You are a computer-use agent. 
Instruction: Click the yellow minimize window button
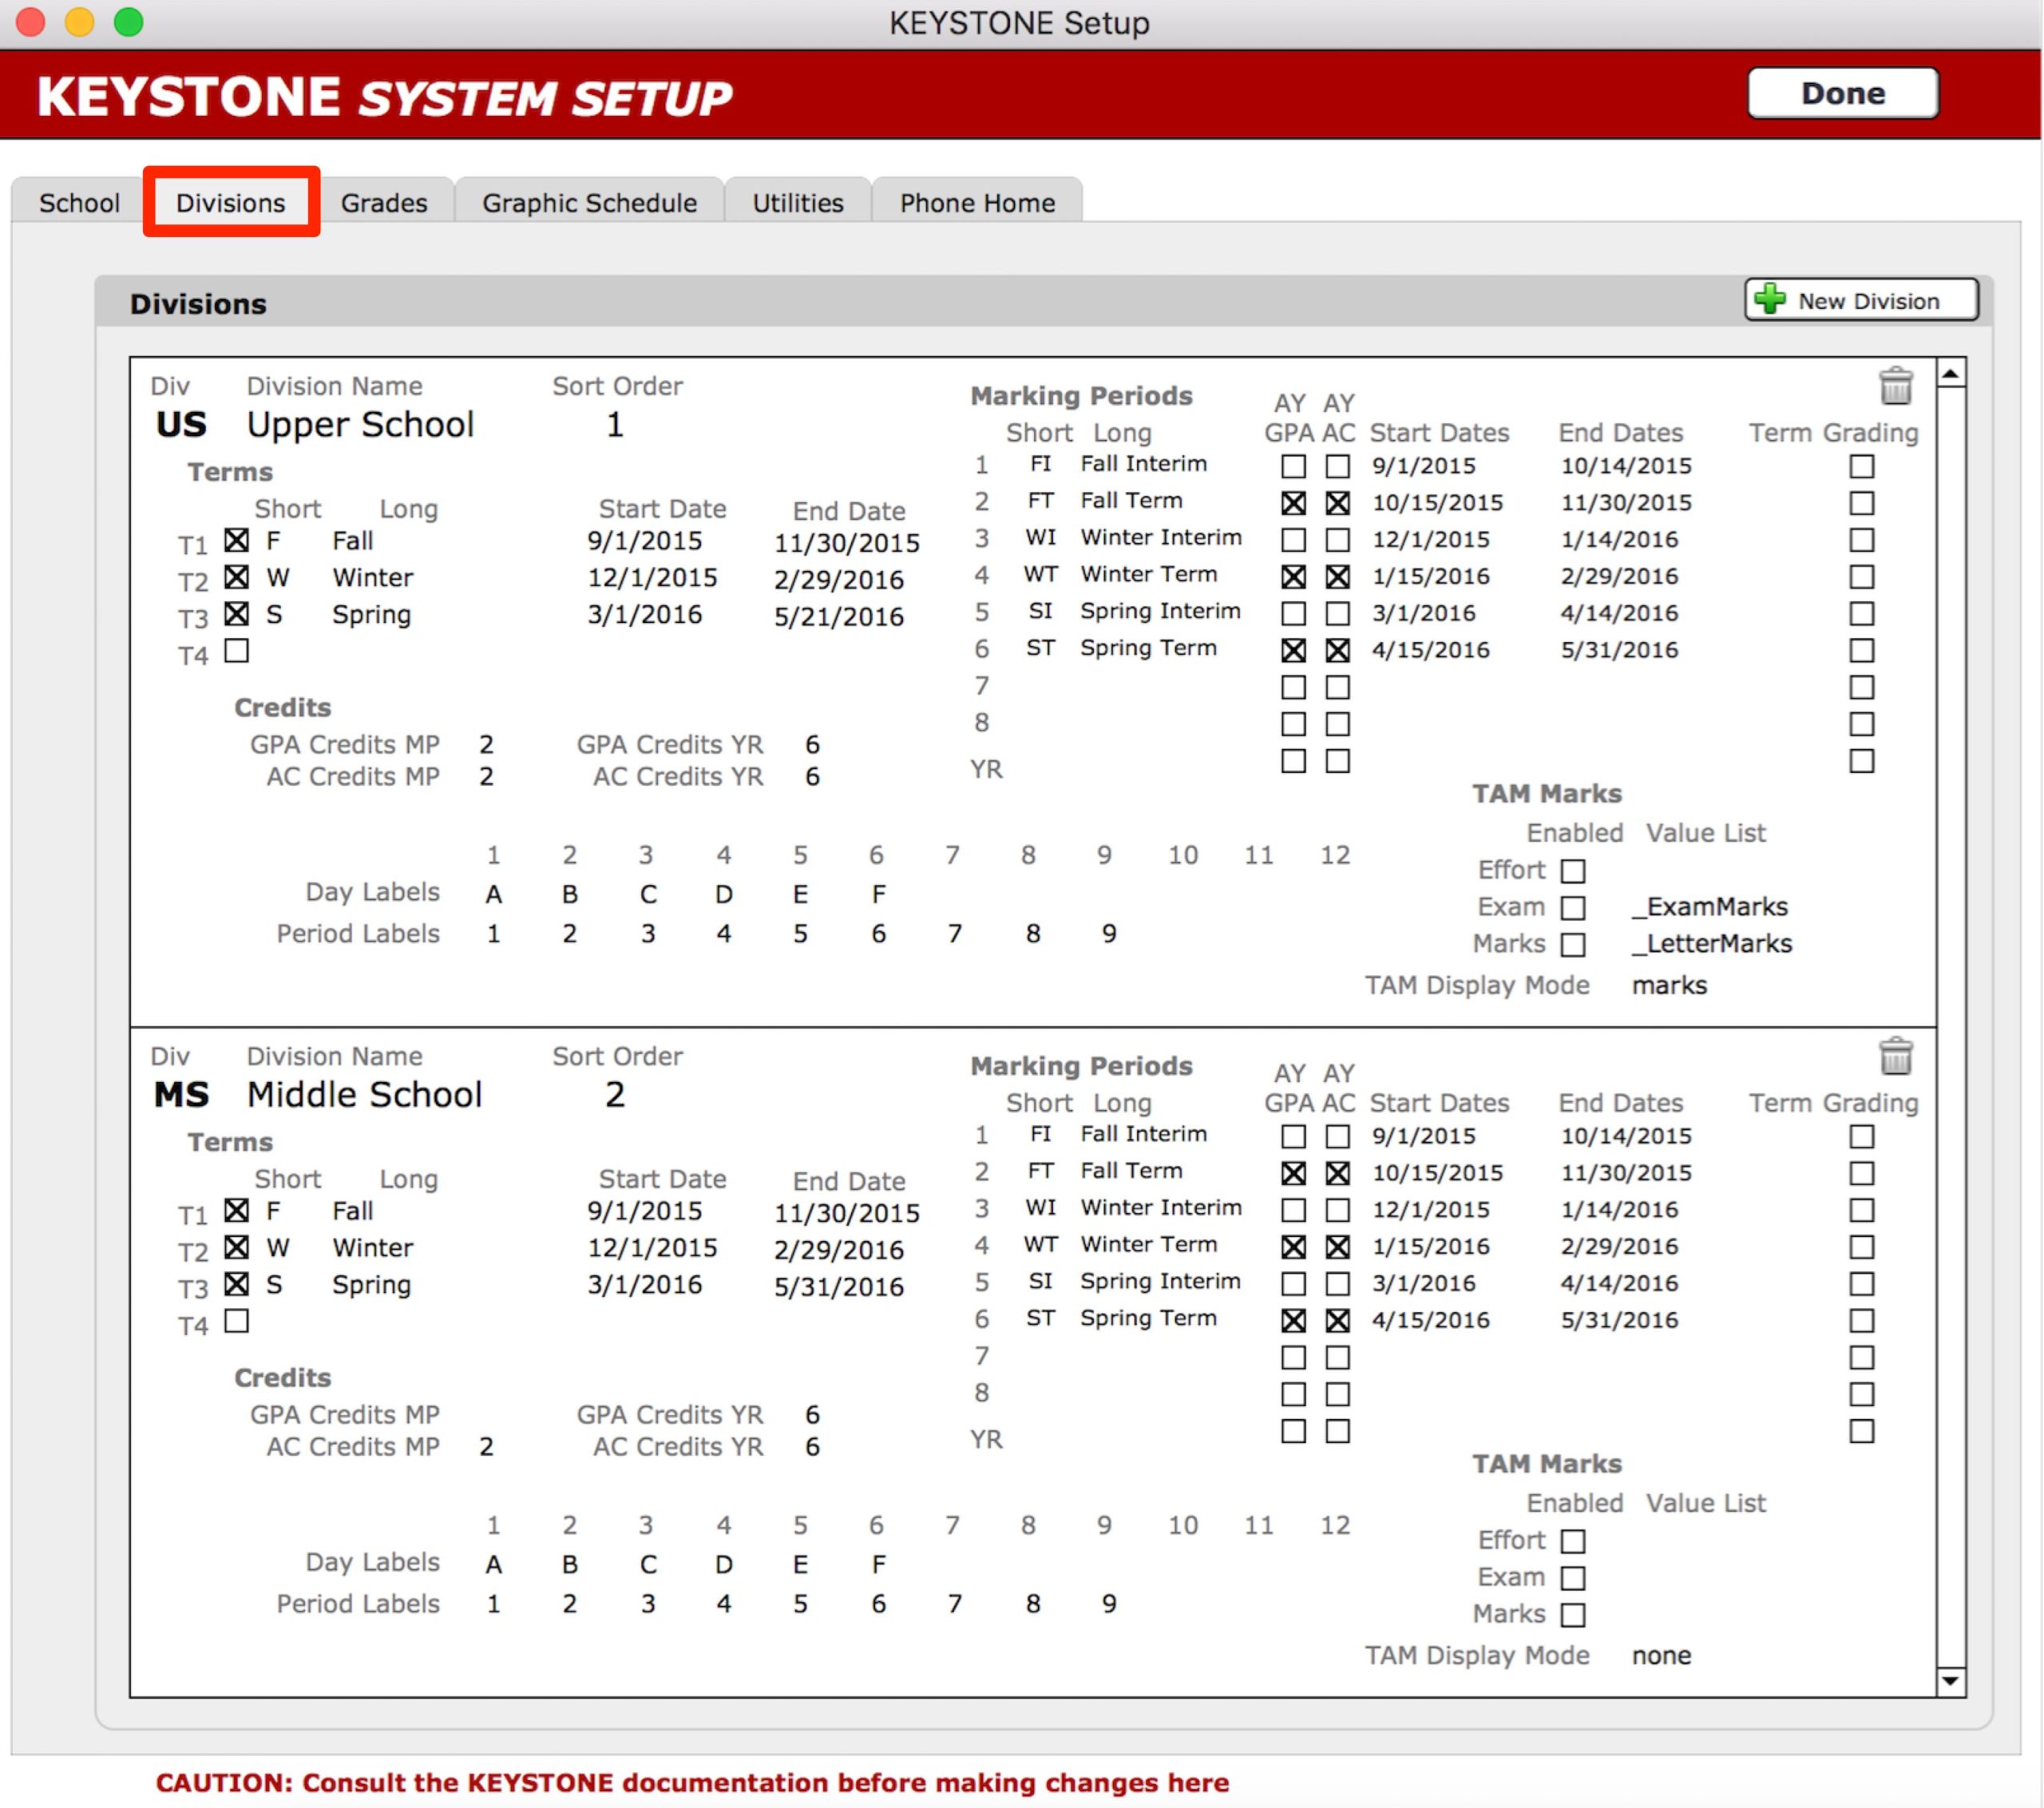pos(80,22)
